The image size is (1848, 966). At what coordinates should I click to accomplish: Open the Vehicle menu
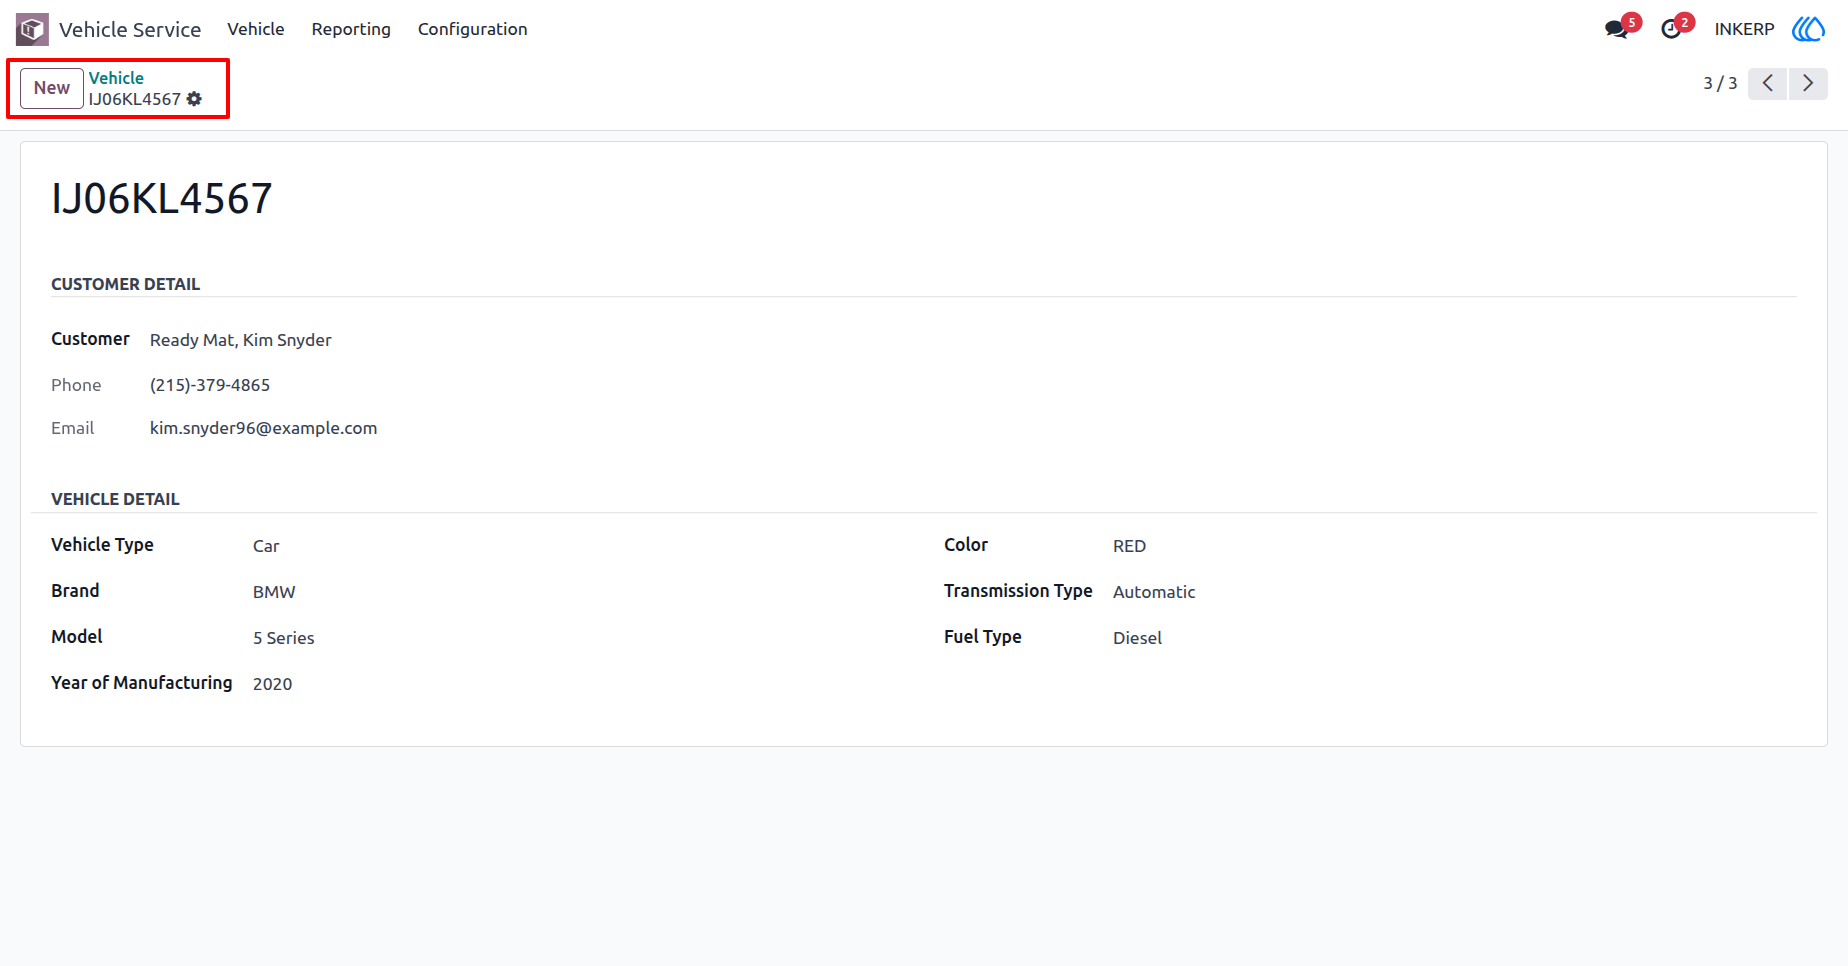pyautogui.click(x=256, y=29)
